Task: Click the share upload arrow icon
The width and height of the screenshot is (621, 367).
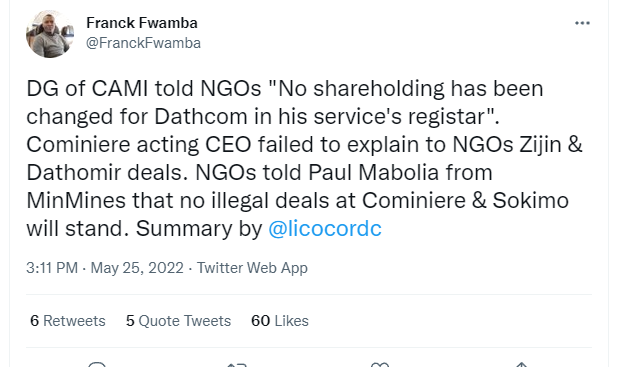Action: [x=522, y=365]
